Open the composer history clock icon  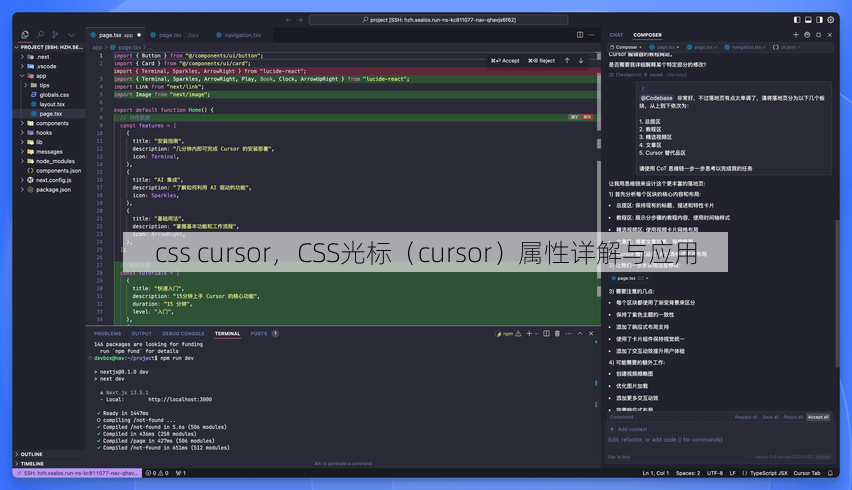807,35
